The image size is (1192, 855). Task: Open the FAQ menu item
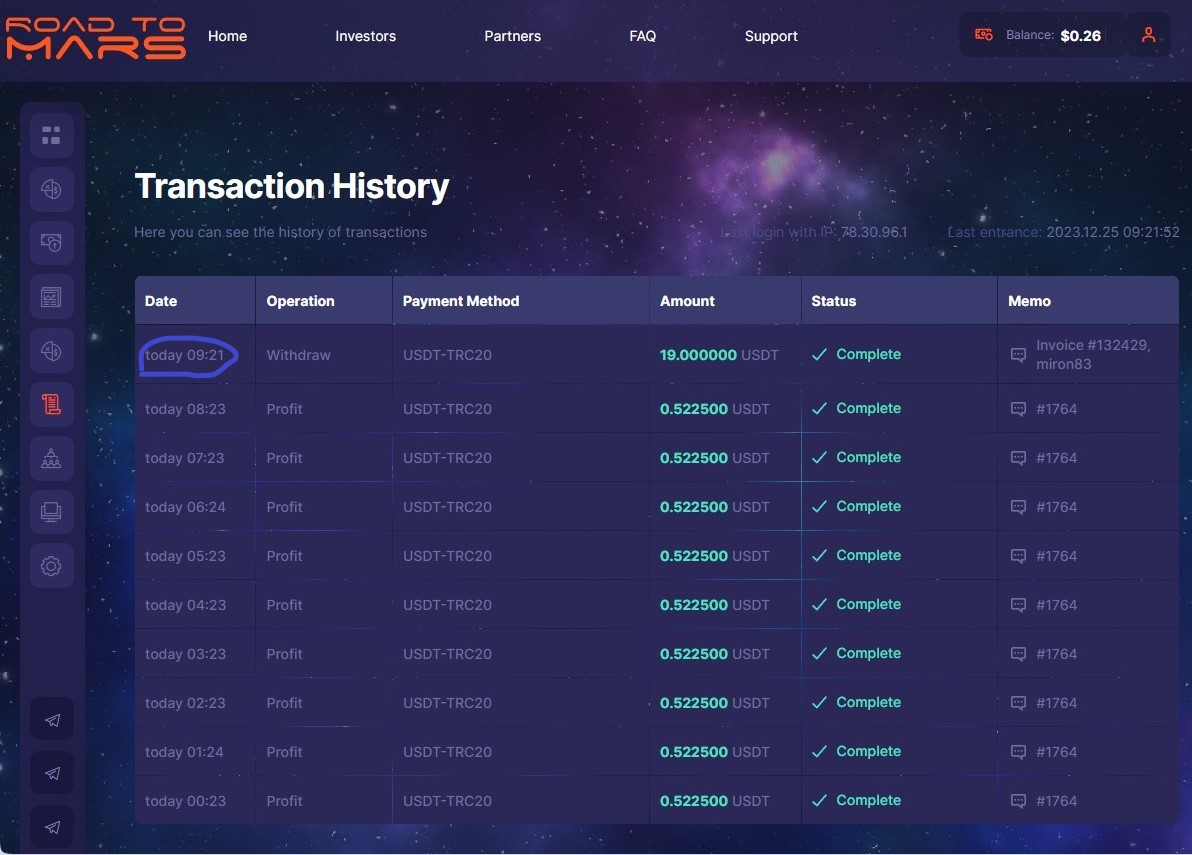642,36
